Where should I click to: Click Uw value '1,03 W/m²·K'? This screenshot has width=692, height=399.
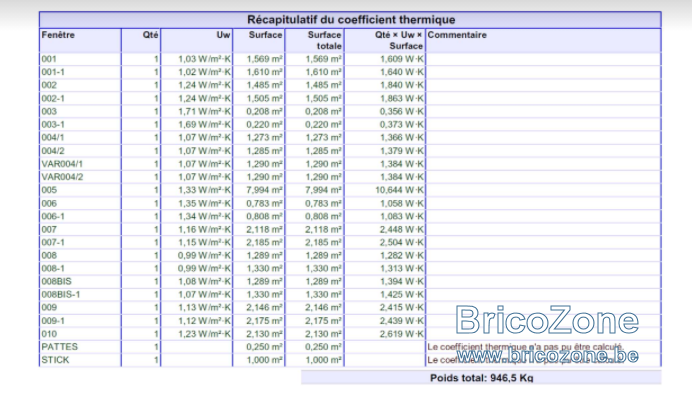204,59
